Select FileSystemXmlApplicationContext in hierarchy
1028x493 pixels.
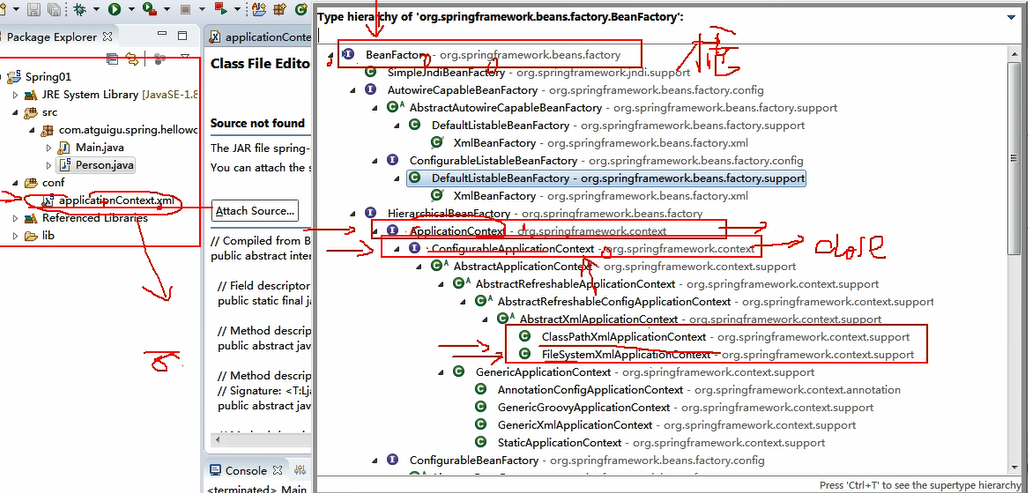coord(626,355)
